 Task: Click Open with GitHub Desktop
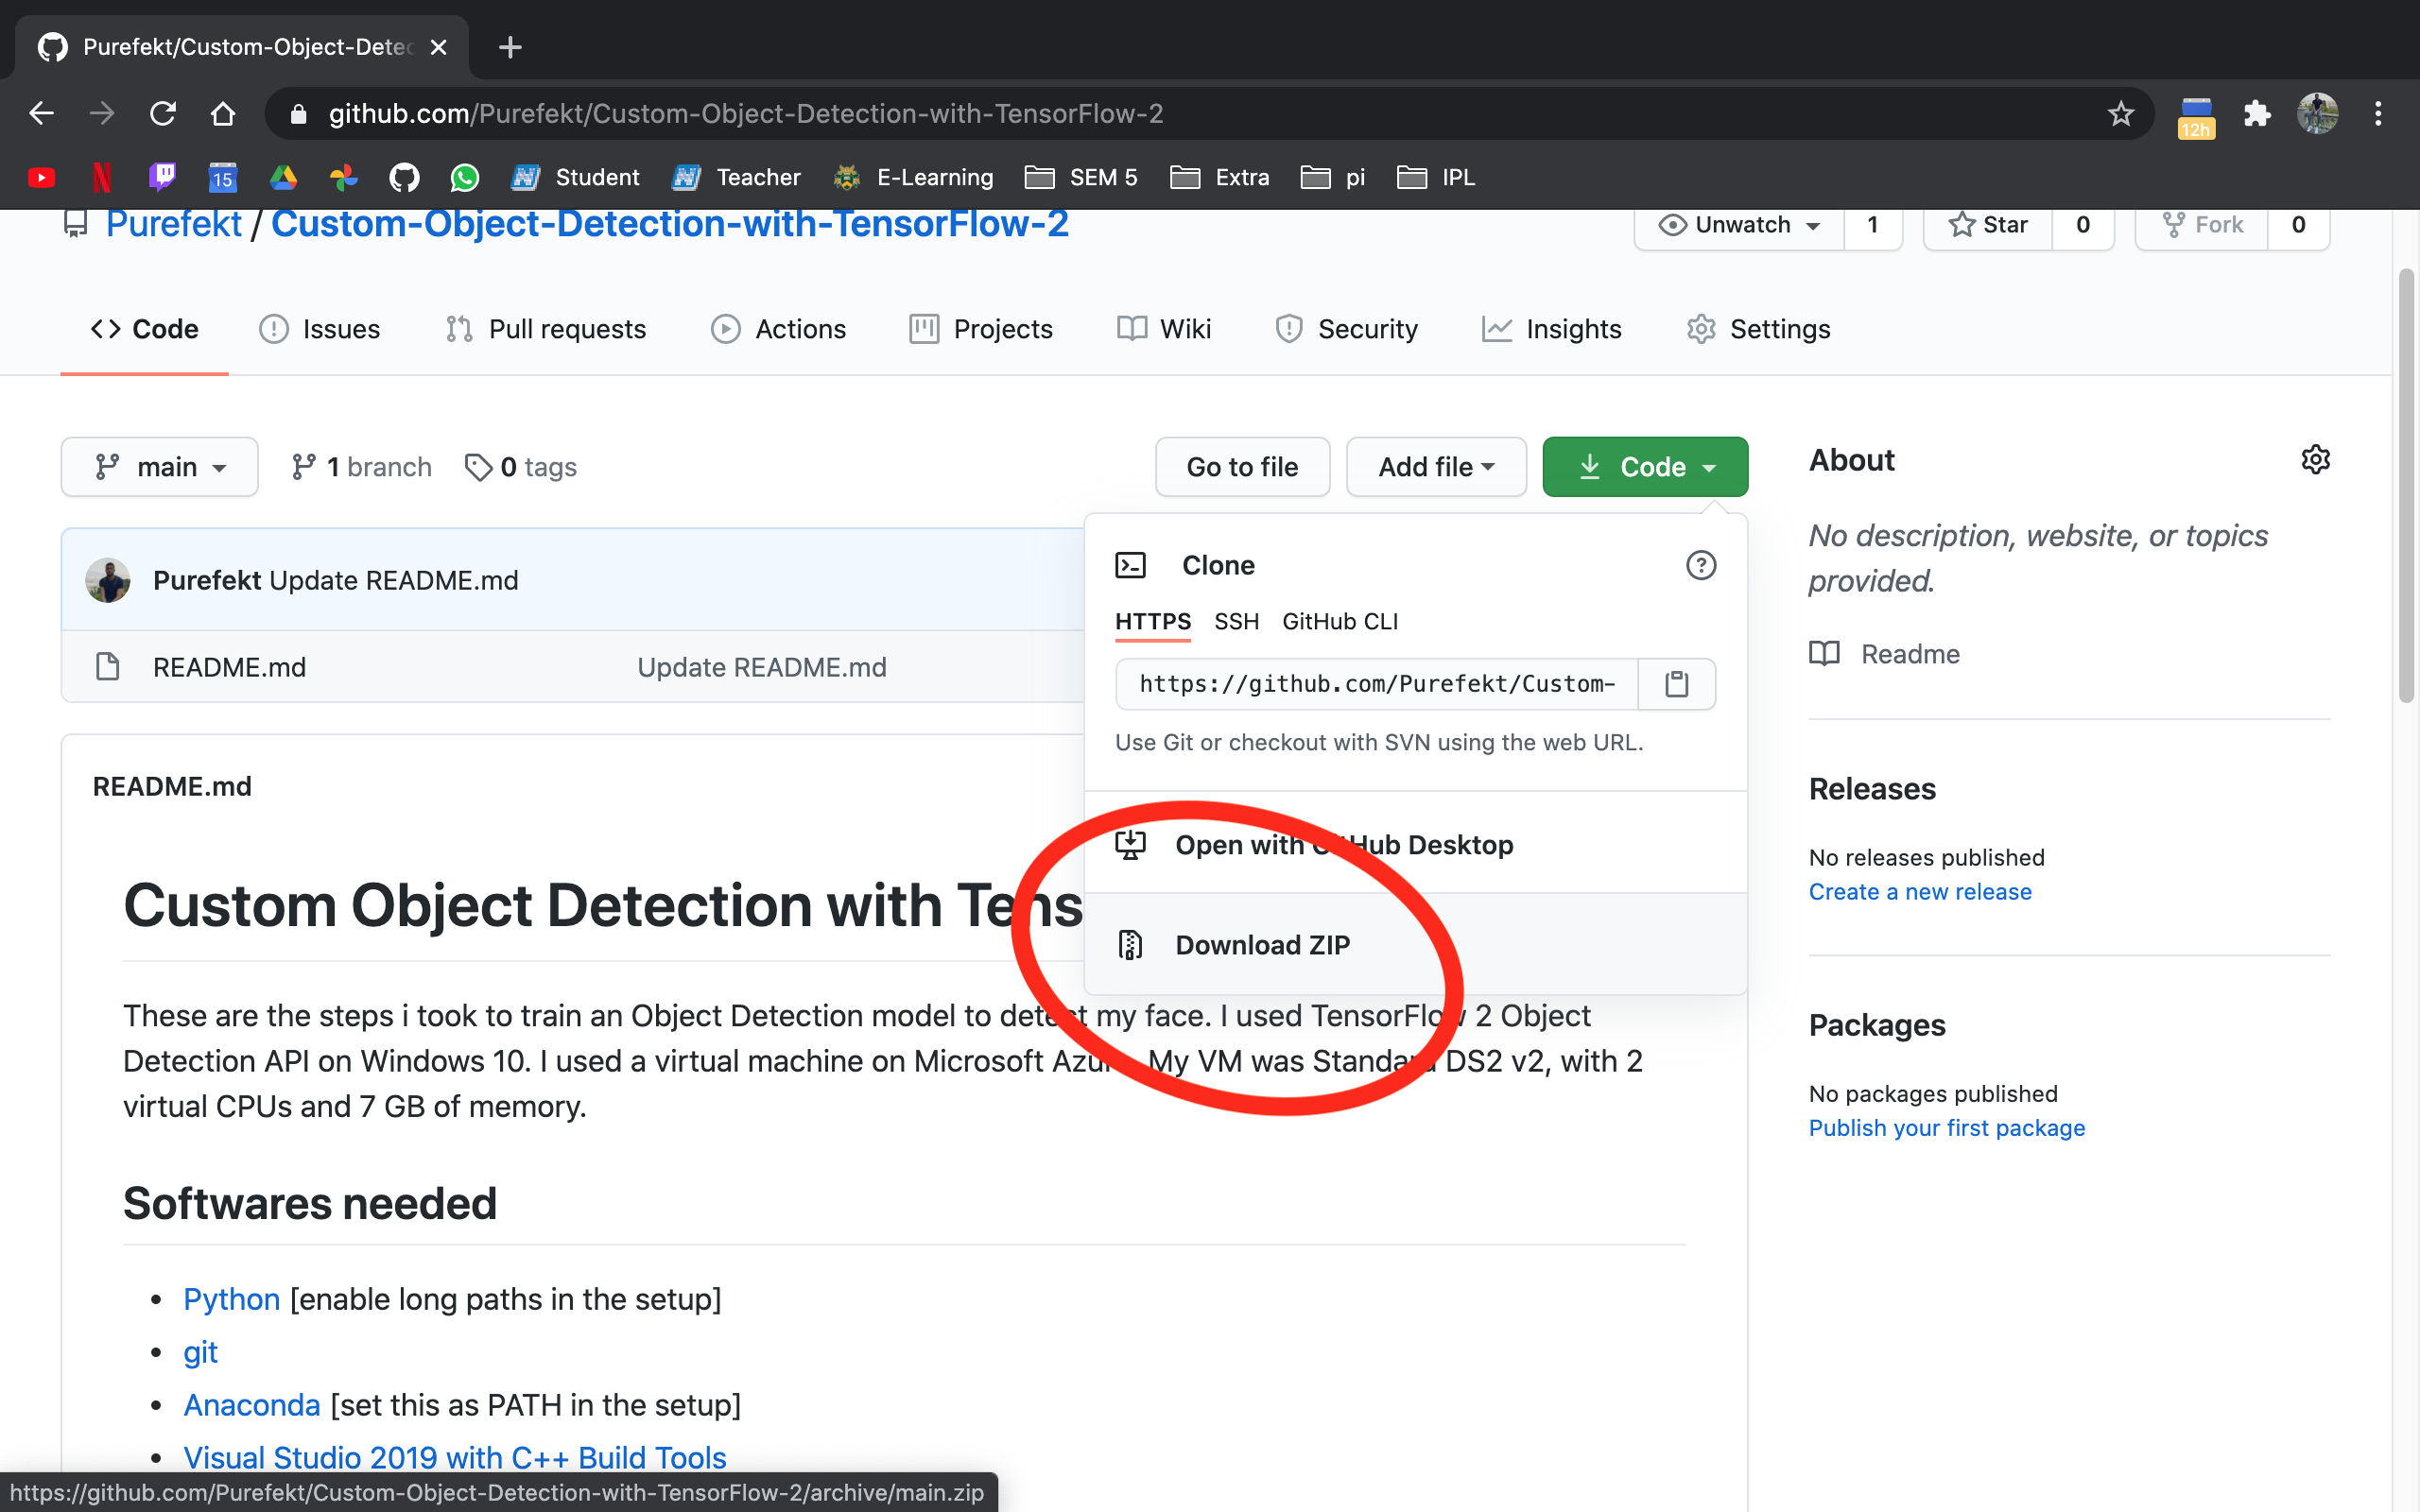pos(1415,845)
